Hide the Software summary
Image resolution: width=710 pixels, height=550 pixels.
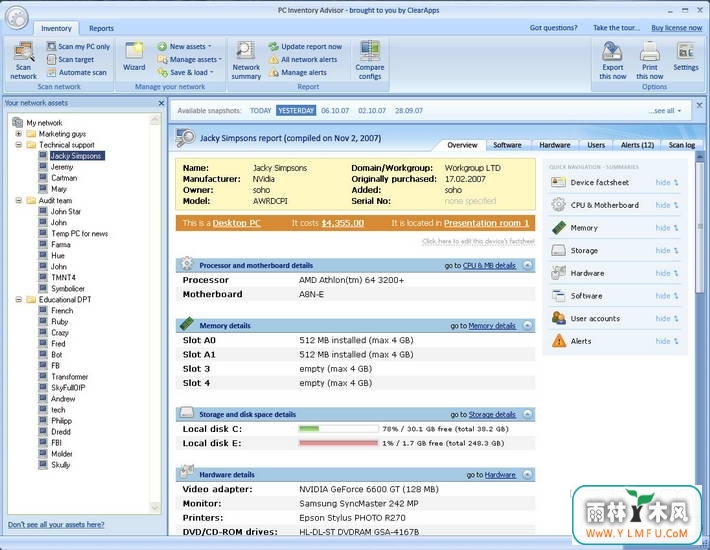(x=667, y=296)
